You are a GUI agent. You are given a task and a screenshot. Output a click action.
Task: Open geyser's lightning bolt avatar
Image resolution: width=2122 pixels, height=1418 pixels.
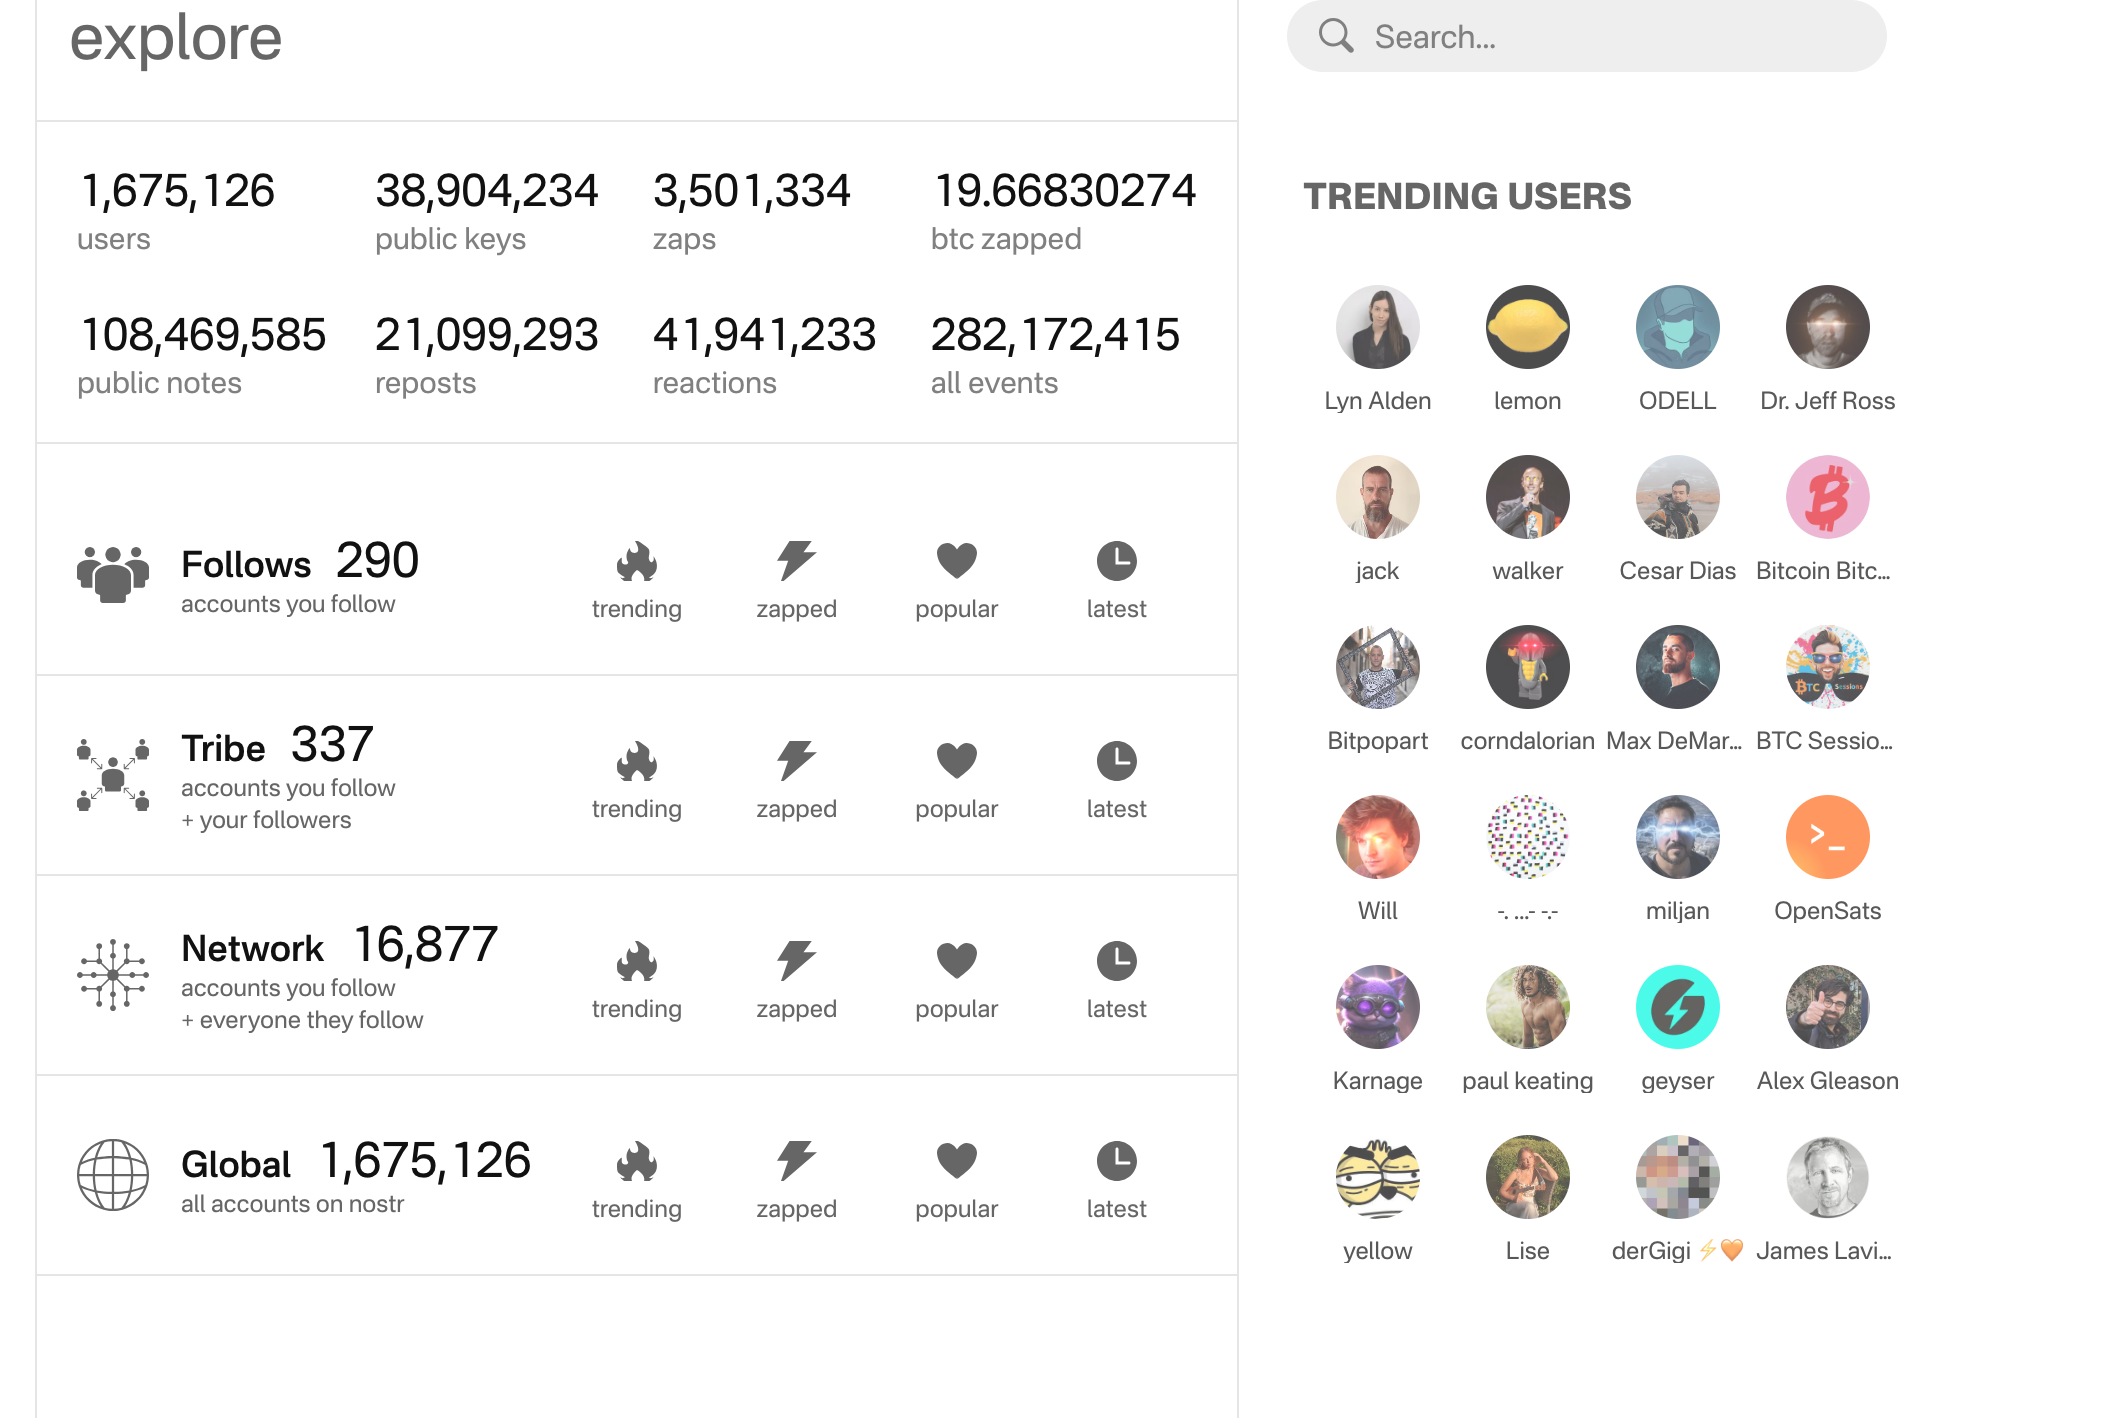[1677, 1007]
